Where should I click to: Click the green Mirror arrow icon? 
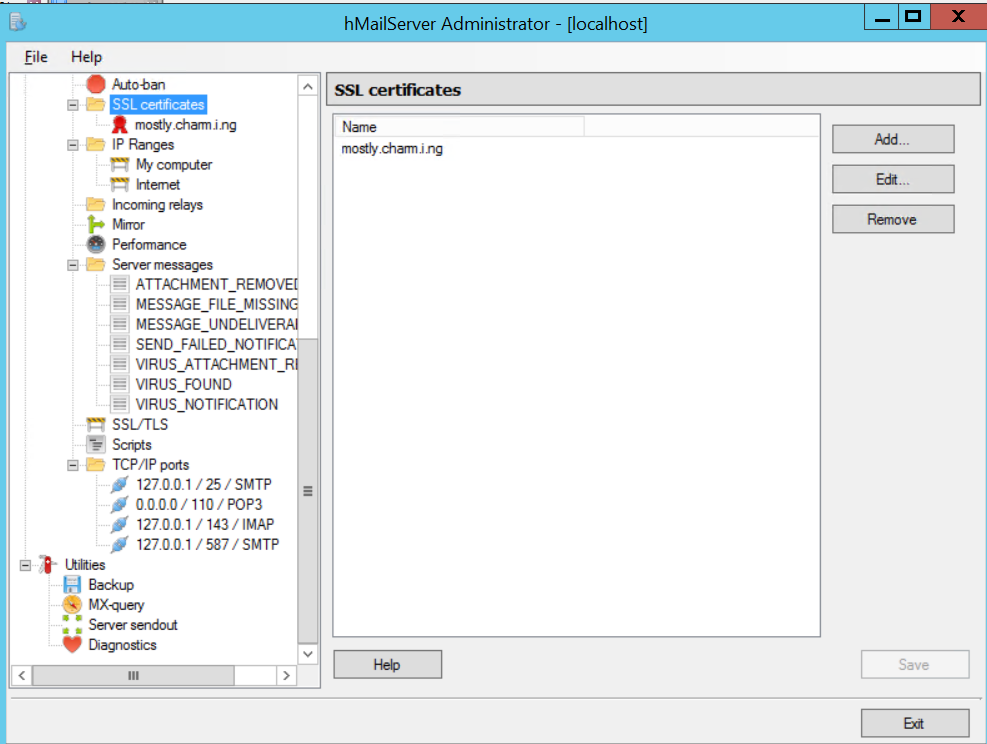(96, 225)
